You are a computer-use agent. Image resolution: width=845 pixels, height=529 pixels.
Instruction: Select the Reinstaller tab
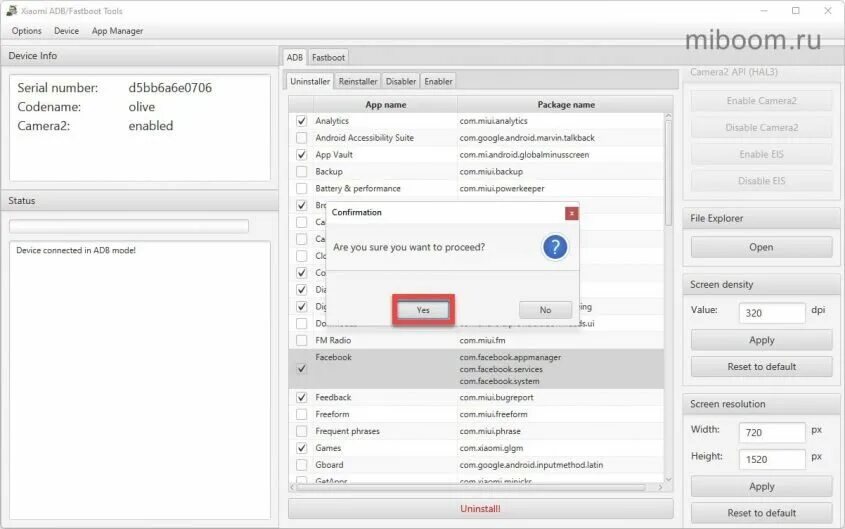pyautogui.click(x=358, y=81)
